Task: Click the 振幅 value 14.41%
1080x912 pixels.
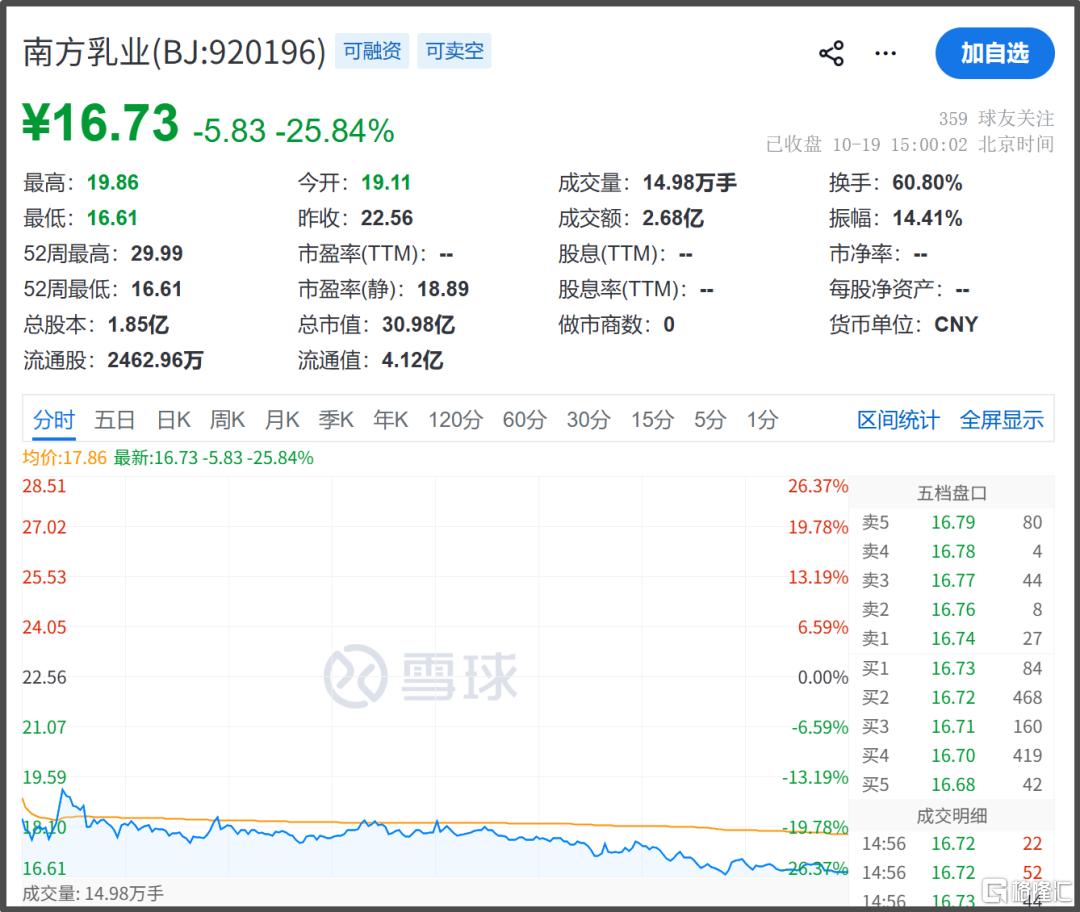Action: tap(927, 218)
